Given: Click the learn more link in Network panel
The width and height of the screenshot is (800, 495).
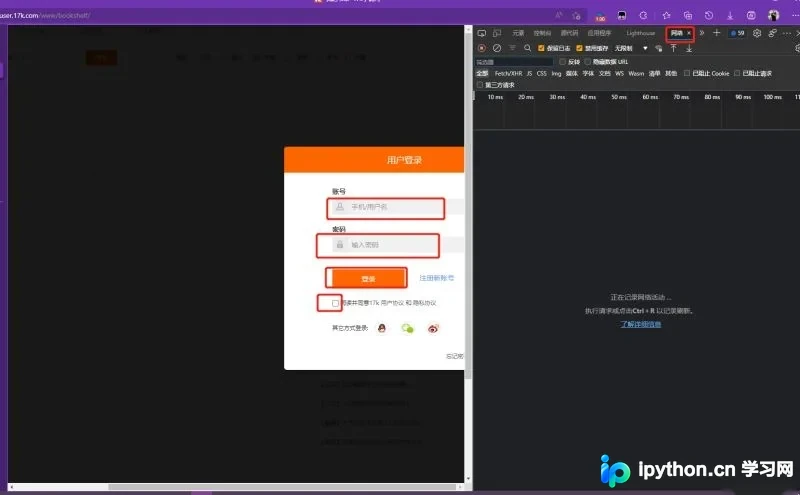Looking at the screenshot, I should [640, 325].
